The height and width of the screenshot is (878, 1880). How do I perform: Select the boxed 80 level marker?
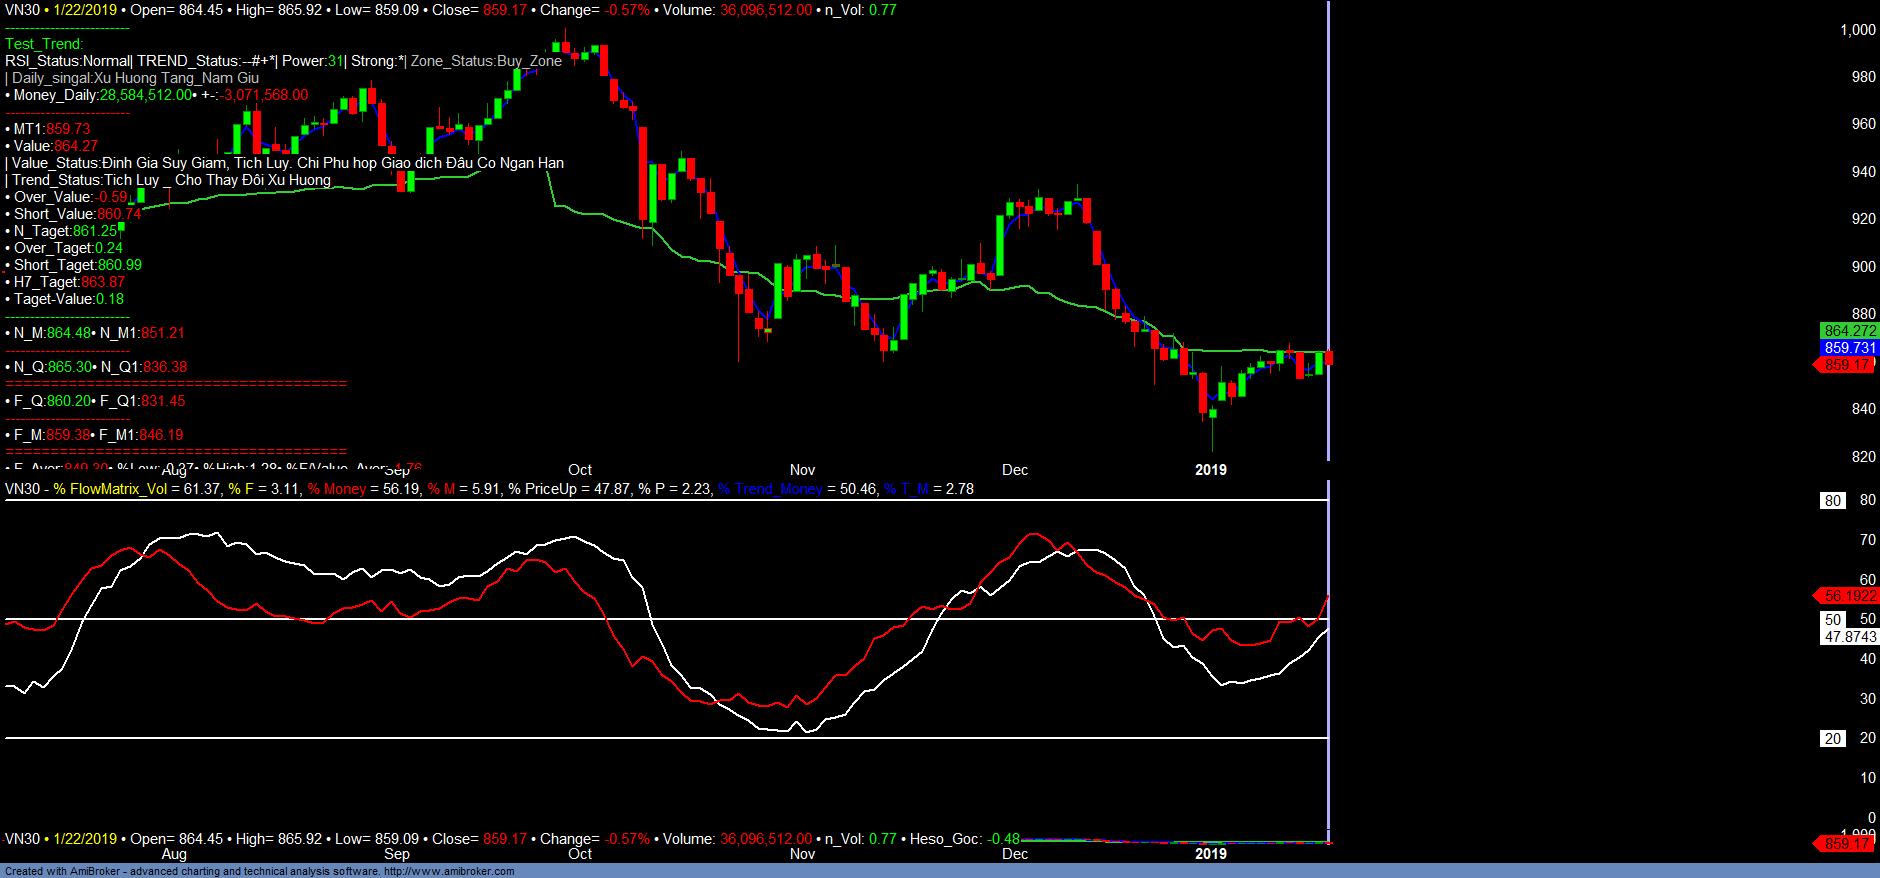pyautogui.click(x=1832, y=501)
